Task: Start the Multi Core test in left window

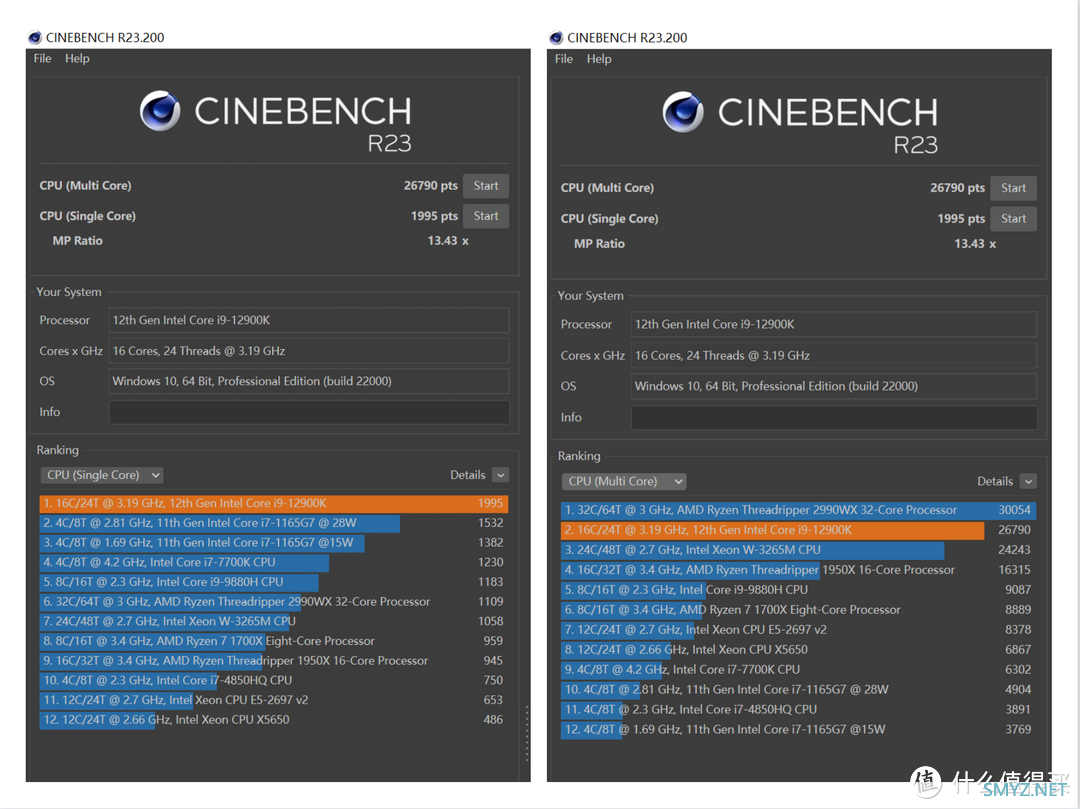Action: point(486,186)
